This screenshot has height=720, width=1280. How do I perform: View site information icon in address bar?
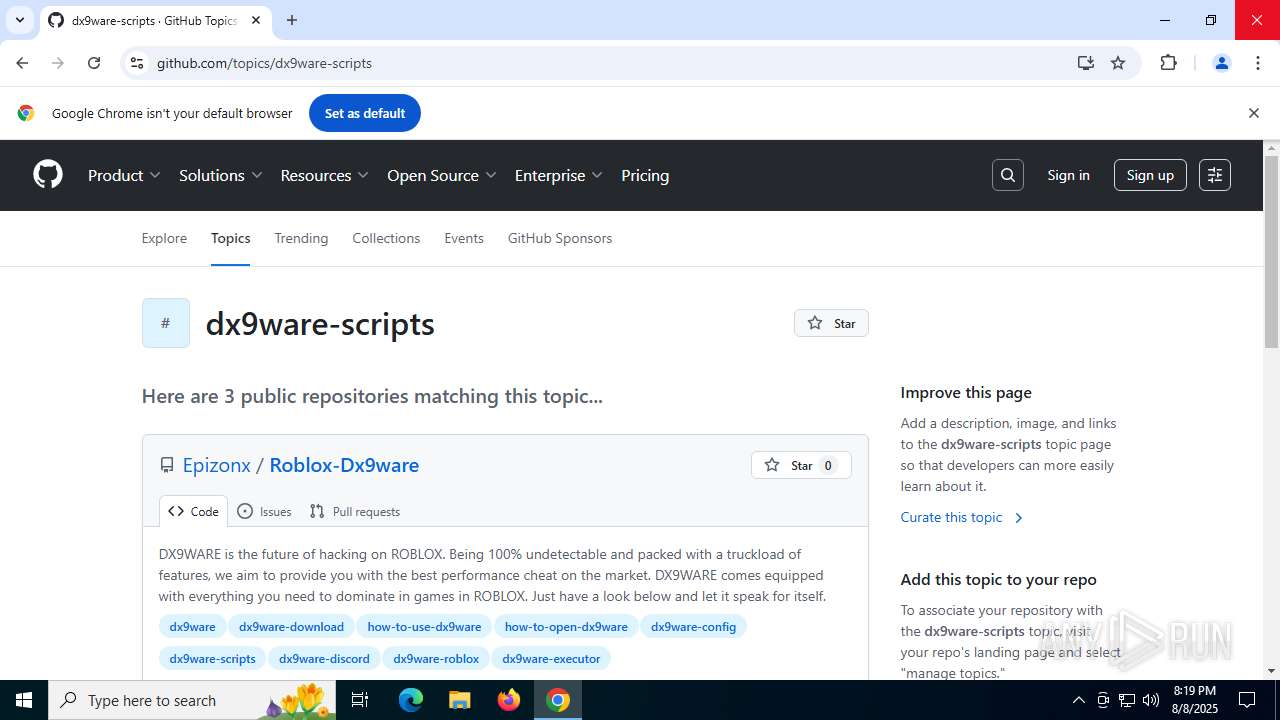pyautogui.click(x=137, y=63)
